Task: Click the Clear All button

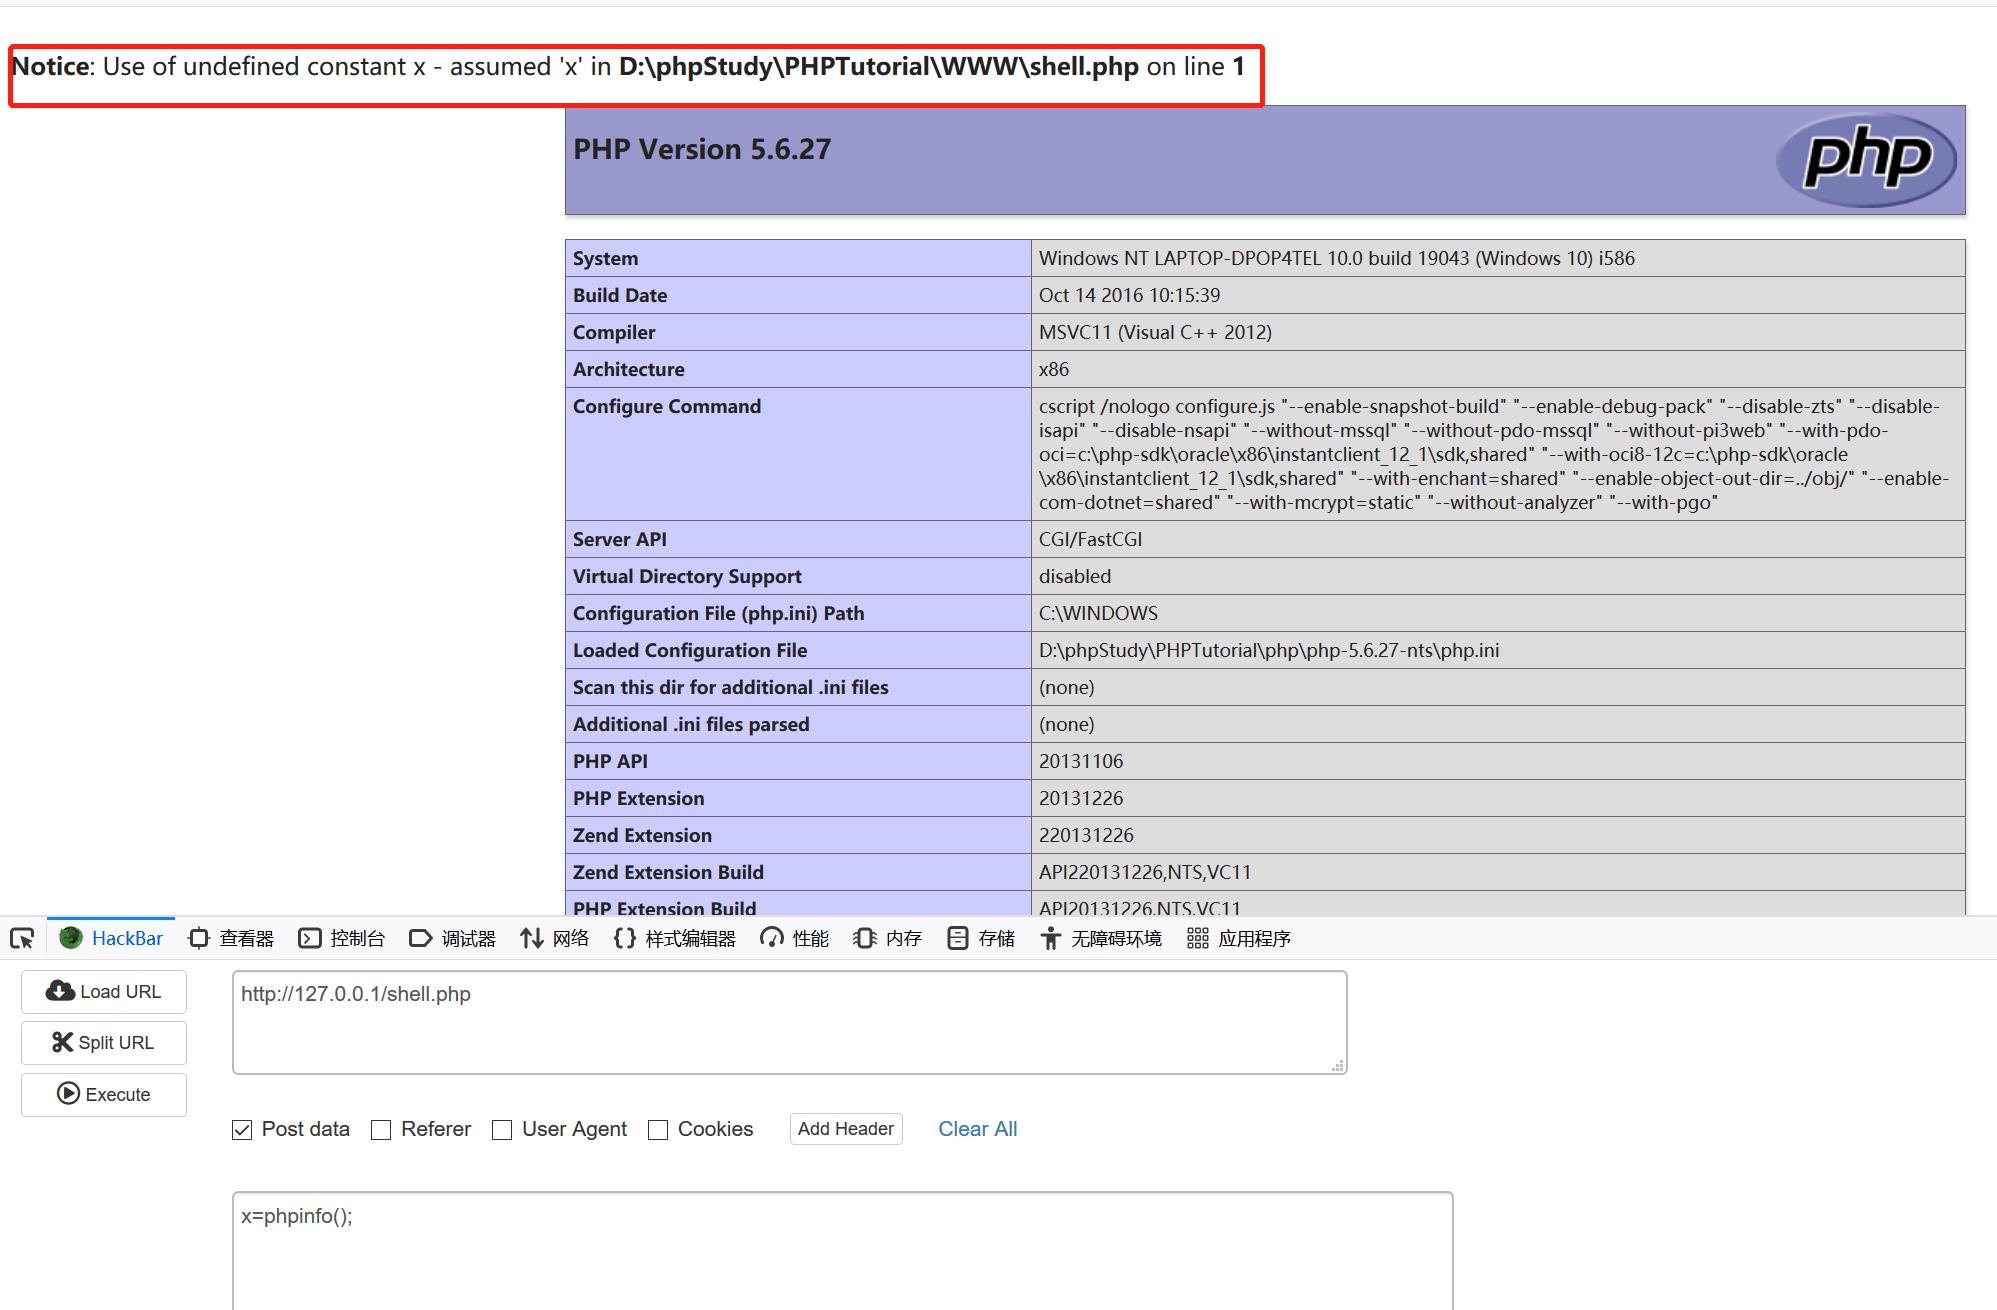Action: coord(979,1129)
